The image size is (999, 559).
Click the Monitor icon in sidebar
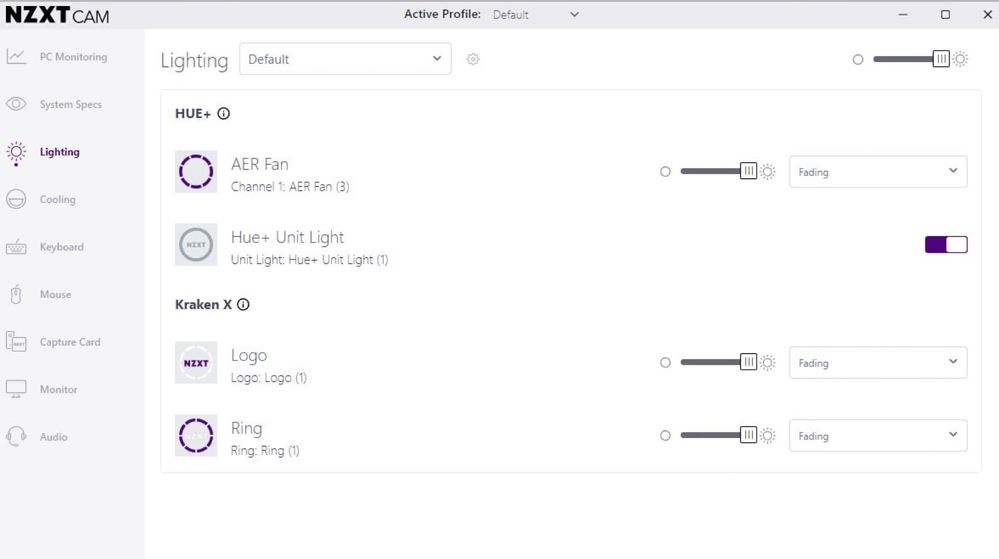point(16,389)
